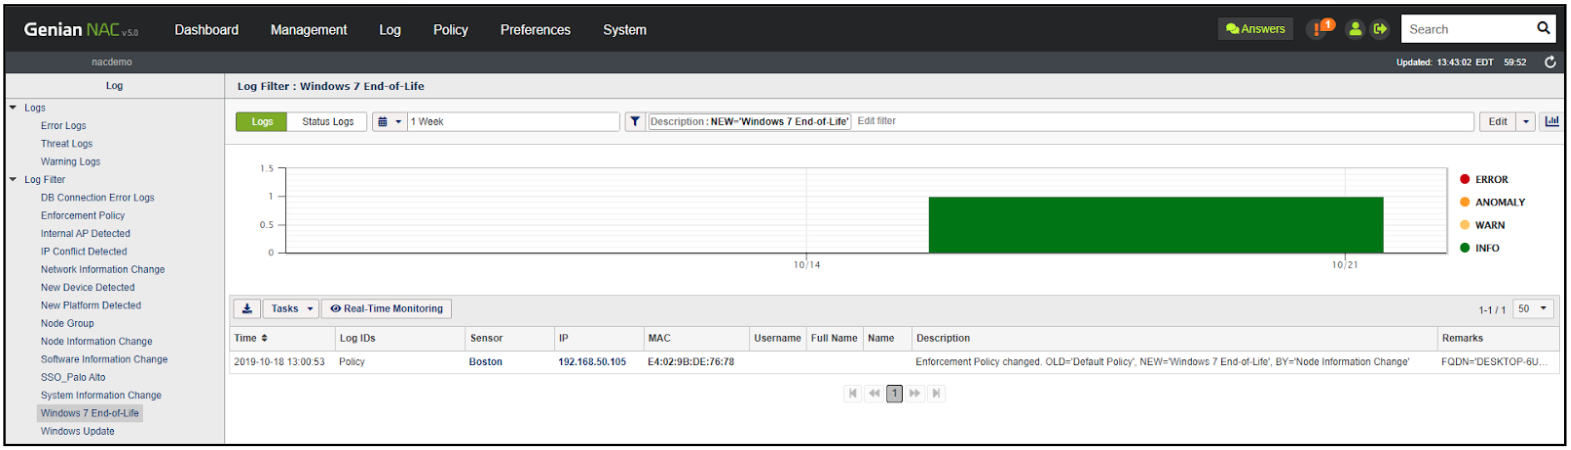Click the Edit filter button
Screen dimensions: 1571x450
coord(1497,122)
